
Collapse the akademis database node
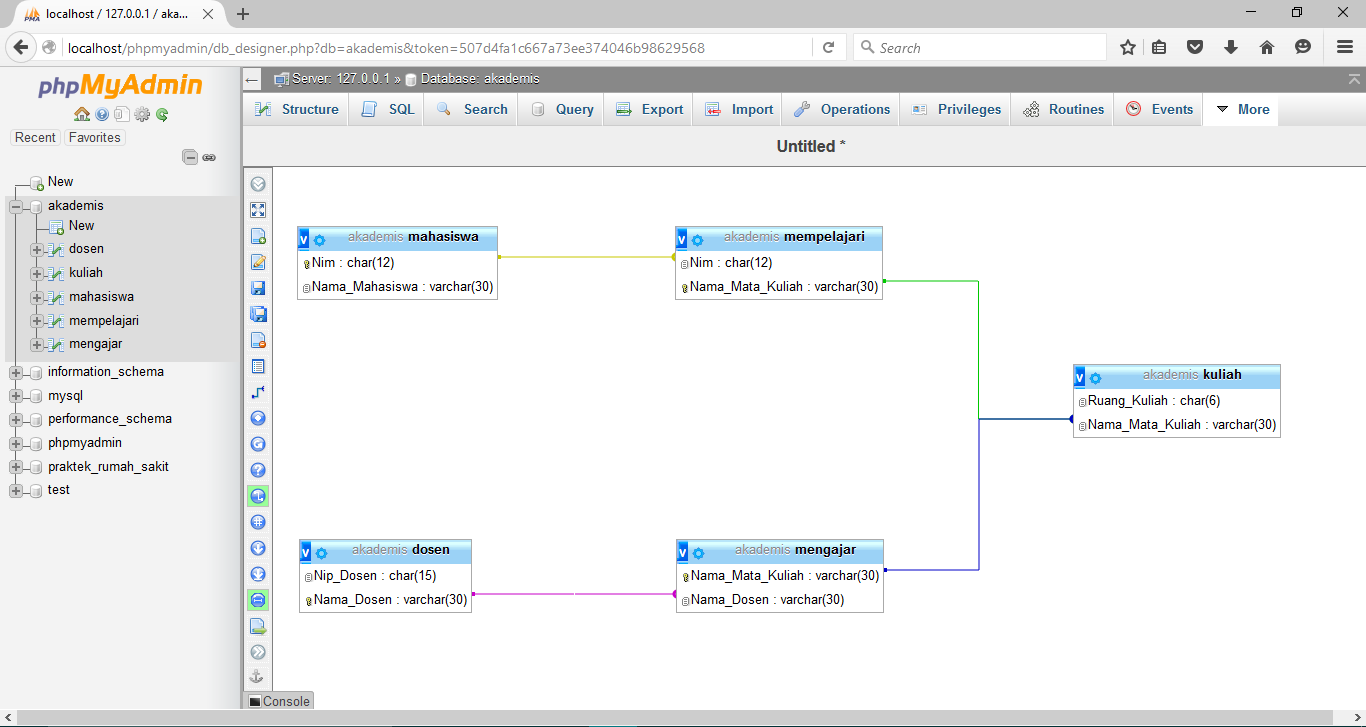(x=14, y=205)
